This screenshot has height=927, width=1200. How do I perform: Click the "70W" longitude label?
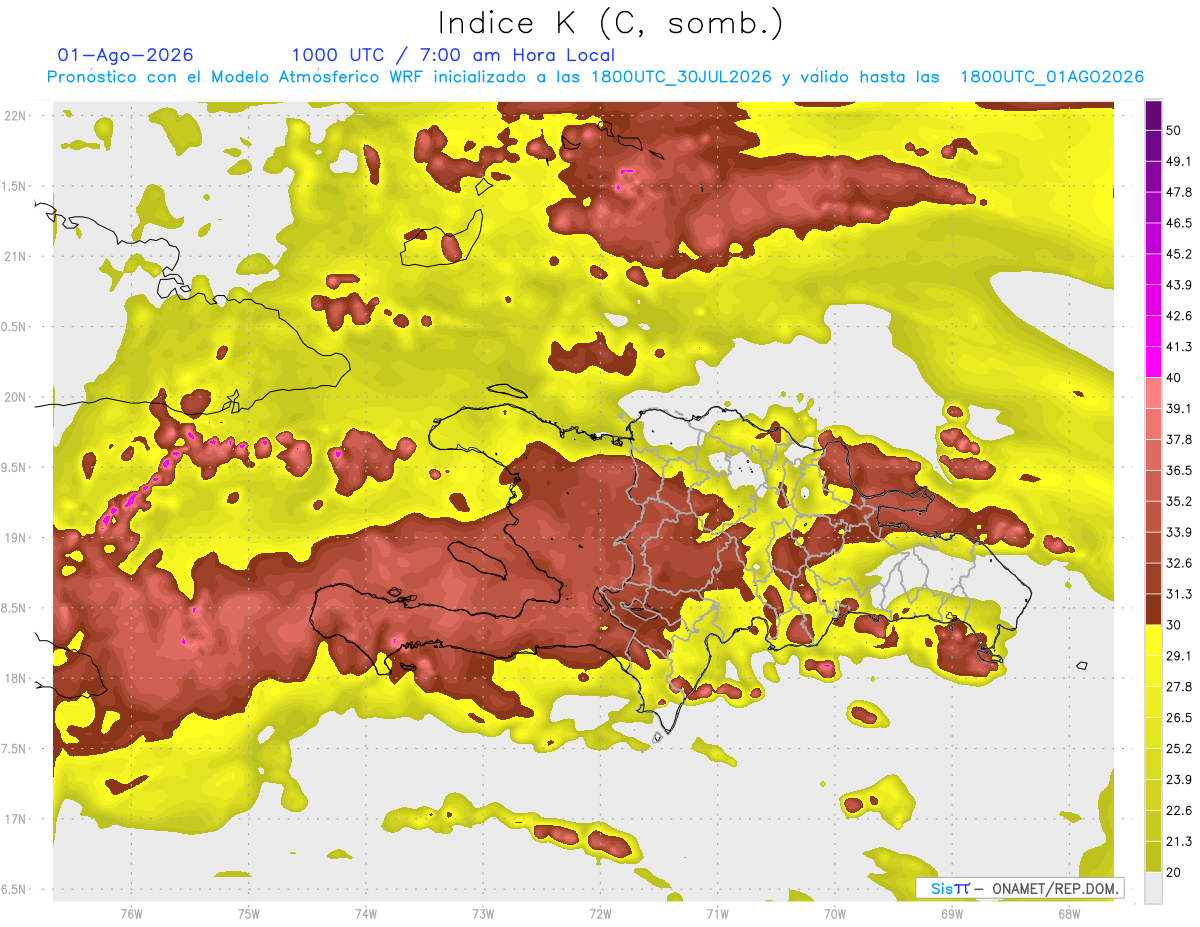pos(834,913)
